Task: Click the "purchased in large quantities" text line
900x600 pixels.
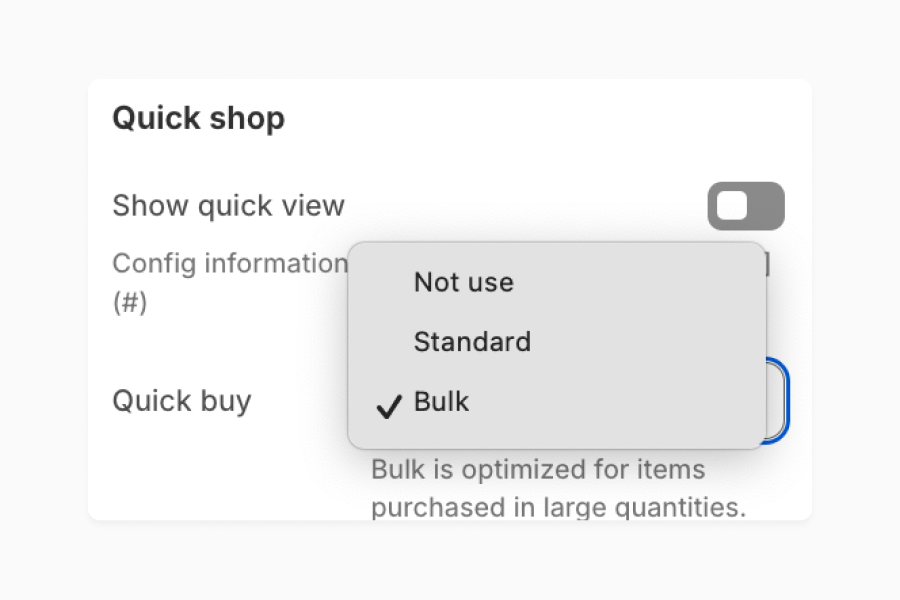Action: (558, 507)
